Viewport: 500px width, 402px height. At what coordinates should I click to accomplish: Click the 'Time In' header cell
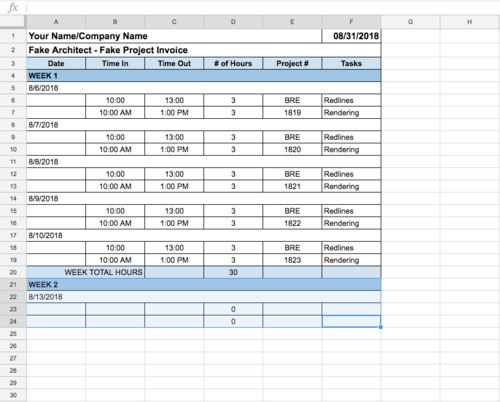(x=115, y=63)
